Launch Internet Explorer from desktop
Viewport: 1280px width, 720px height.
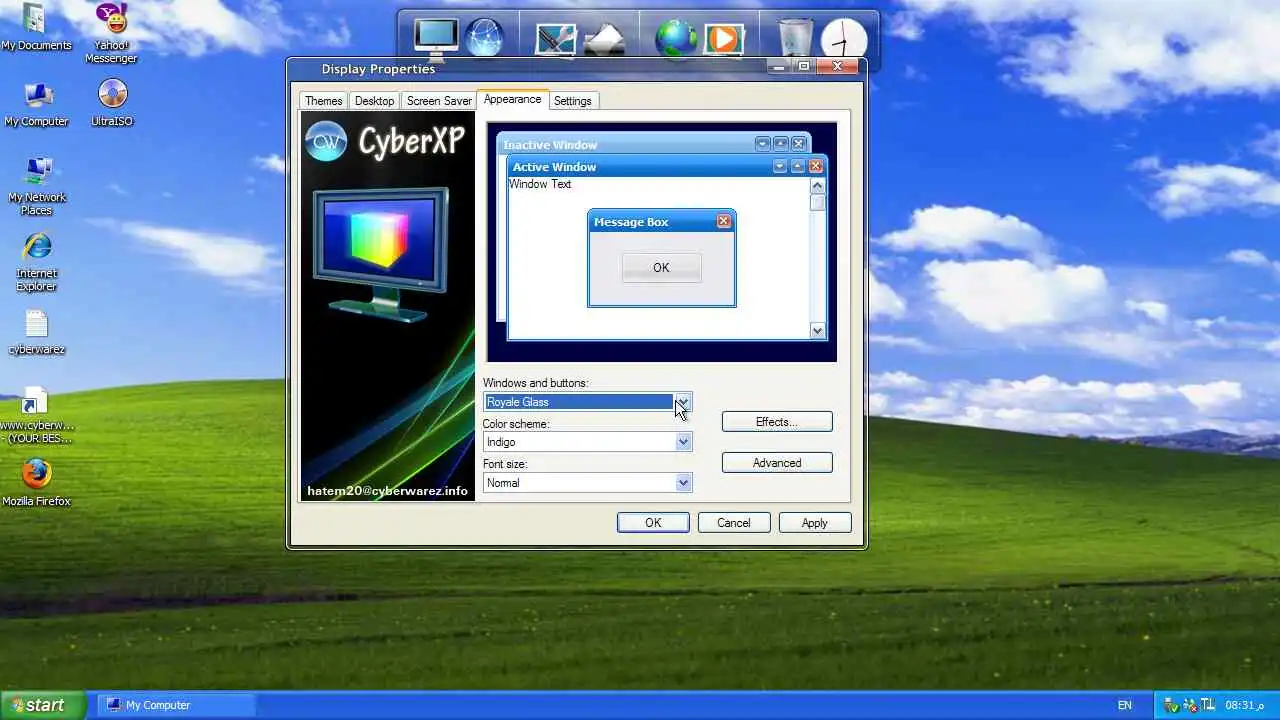pyautogui.click(x=36, y=262)
